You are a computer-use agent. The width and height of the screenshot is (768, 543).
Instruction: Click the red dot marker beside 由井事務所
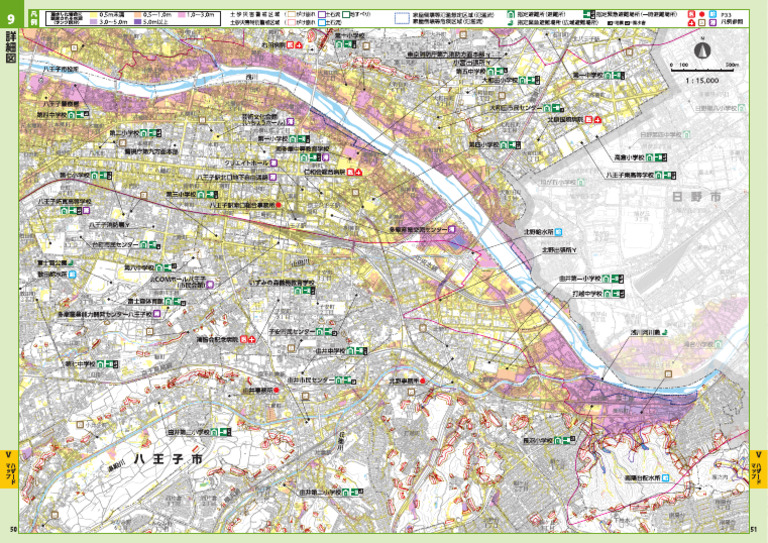(x=276, y=390)
